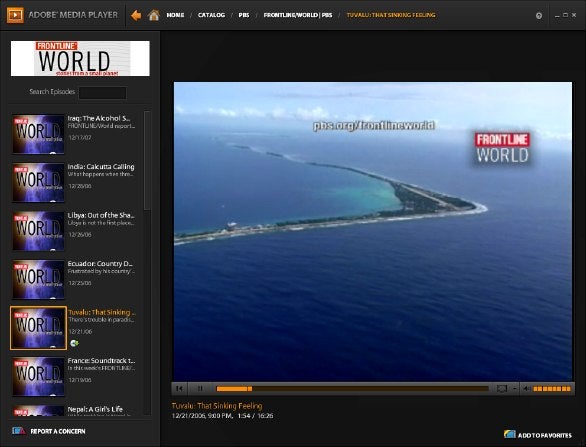
Task: Open the France: Soundtrack t... thumbnail
Action: [38, 377]
